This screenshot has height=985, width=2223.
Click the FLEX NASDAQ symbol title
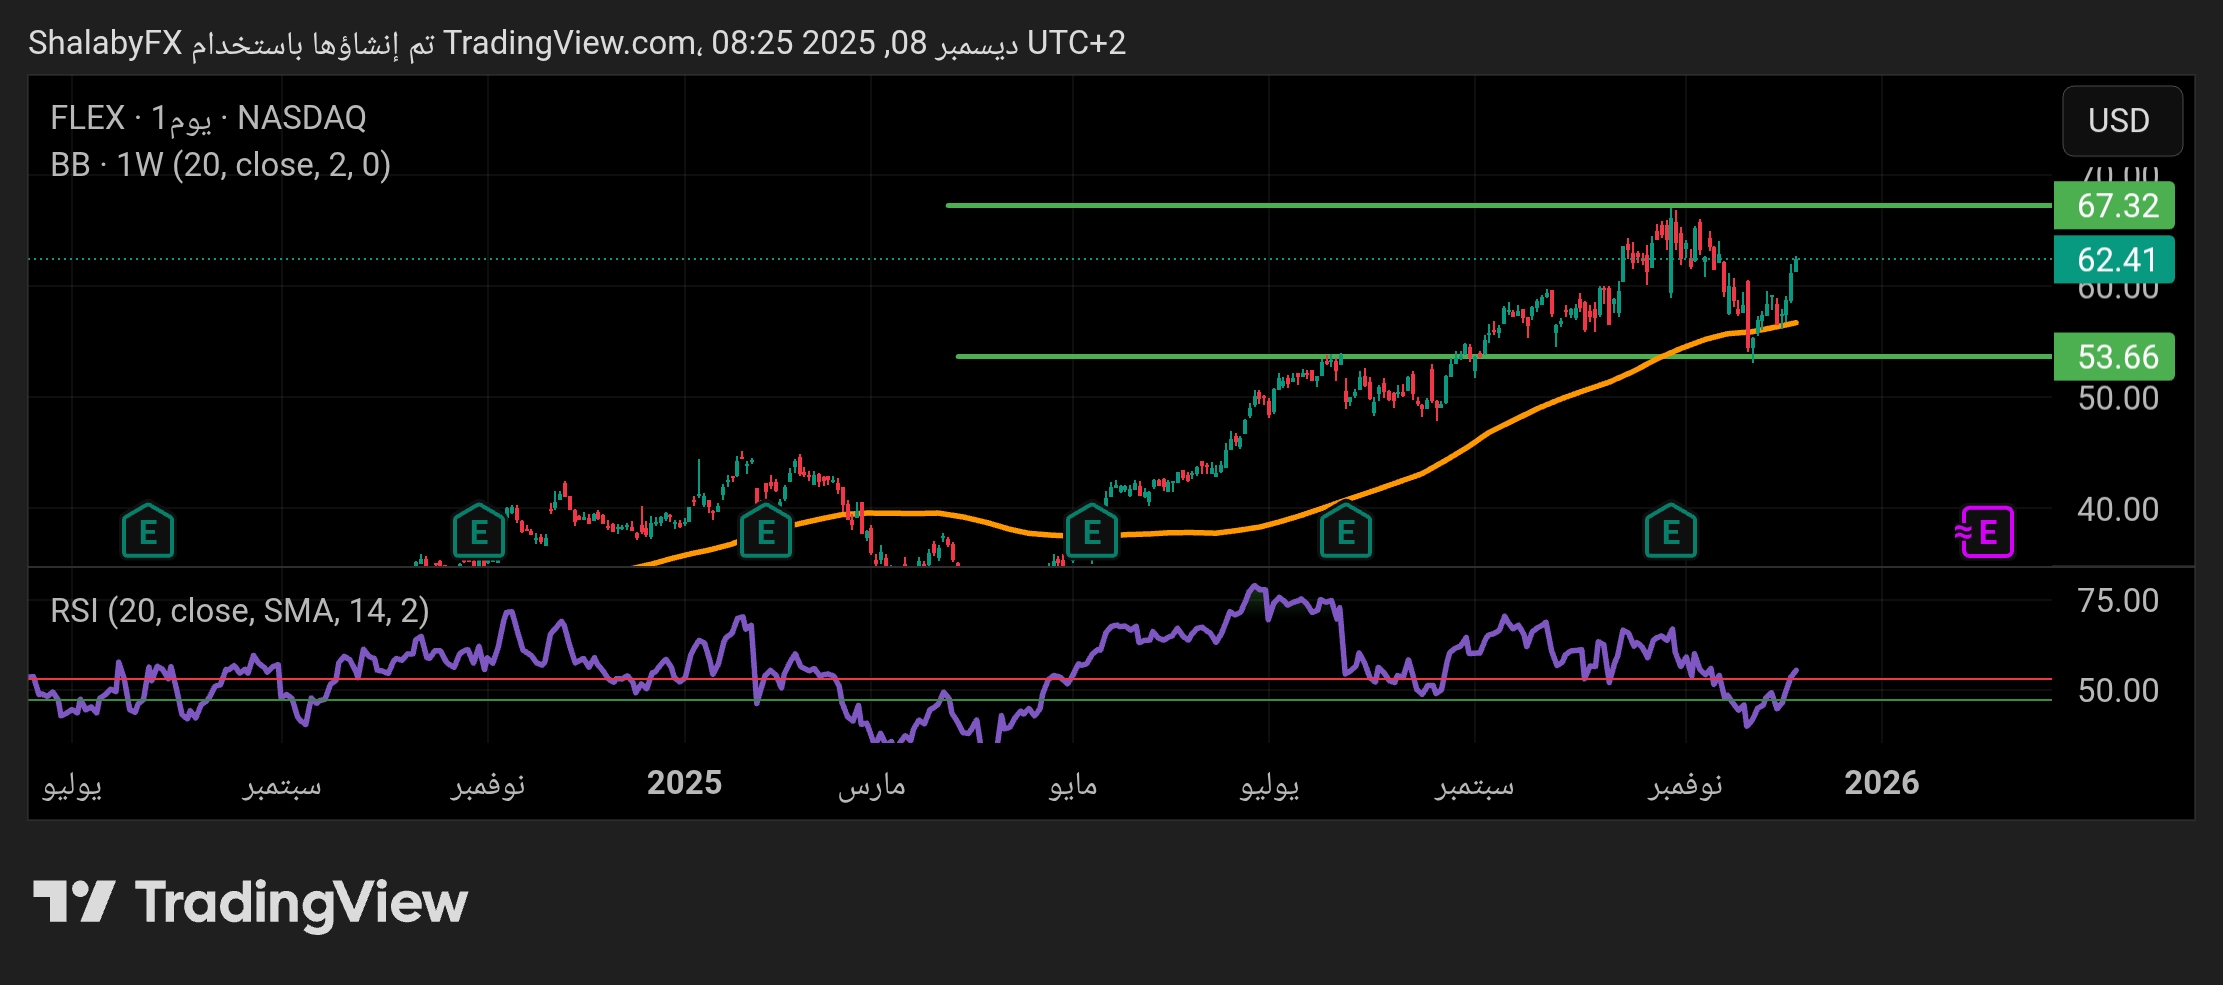(208, 118)
